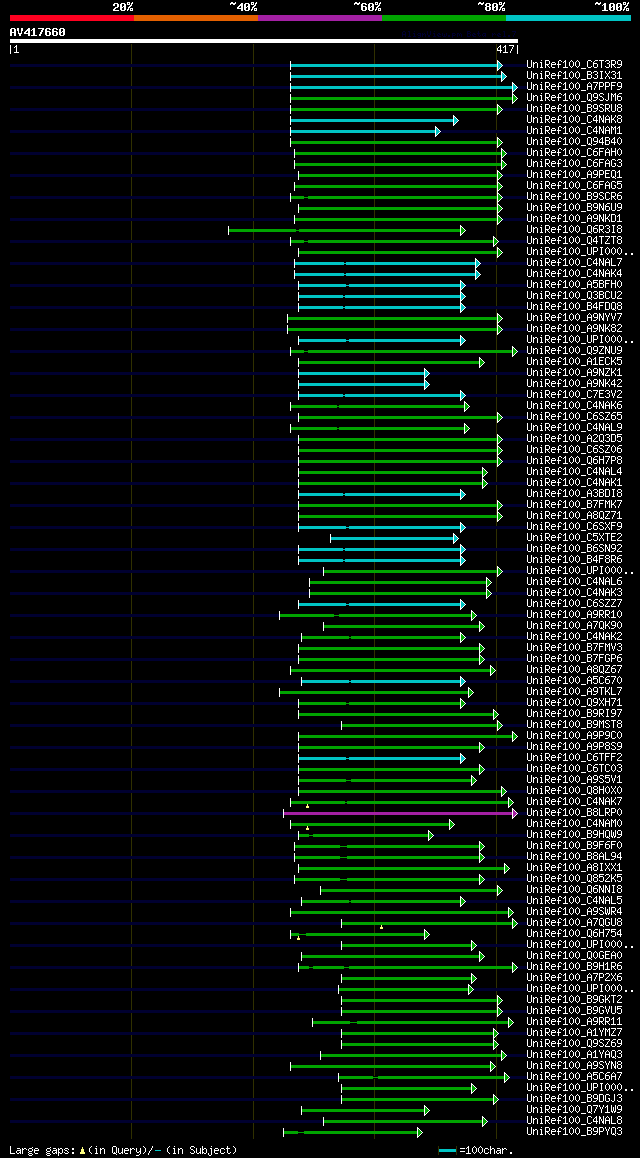Click the query start position 1 marker
This screenshot has width=640, height=1158.
click(14, 49)
